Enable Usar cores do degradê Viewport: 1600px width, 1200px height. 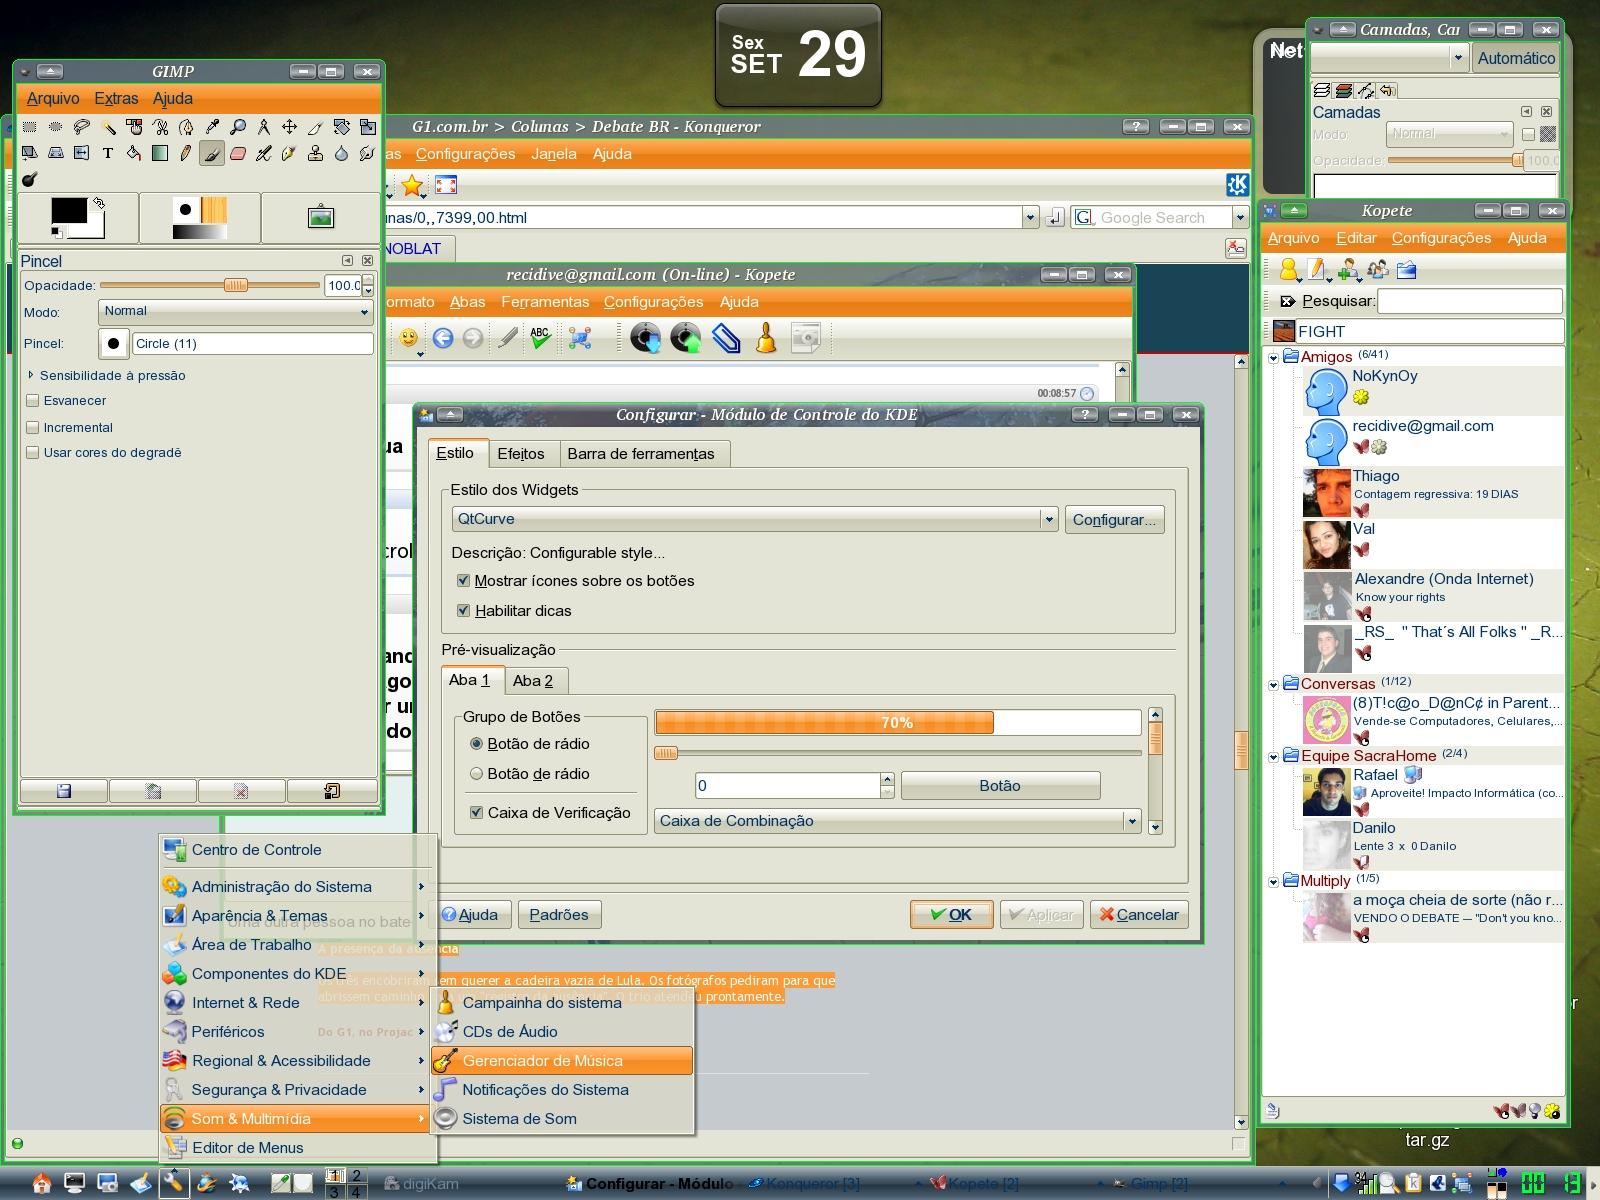tap(33, 452)
